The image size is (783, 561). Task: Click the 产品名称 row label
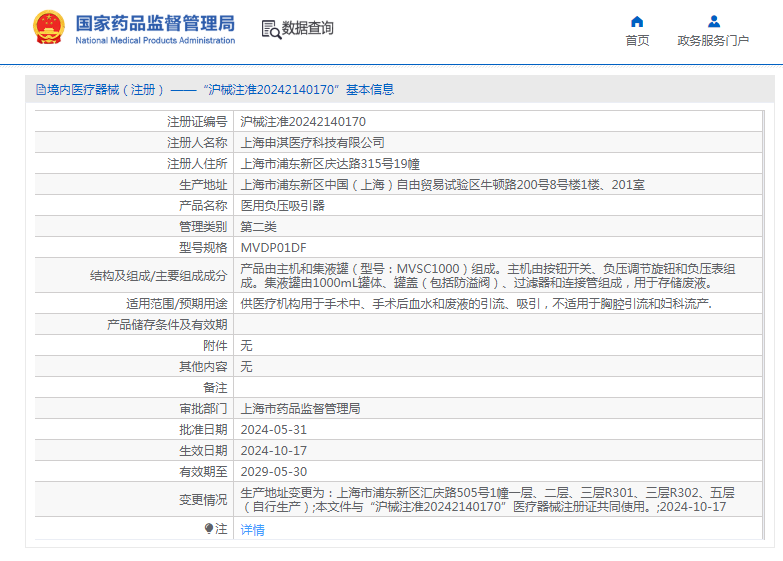click(x=203, y=206)
